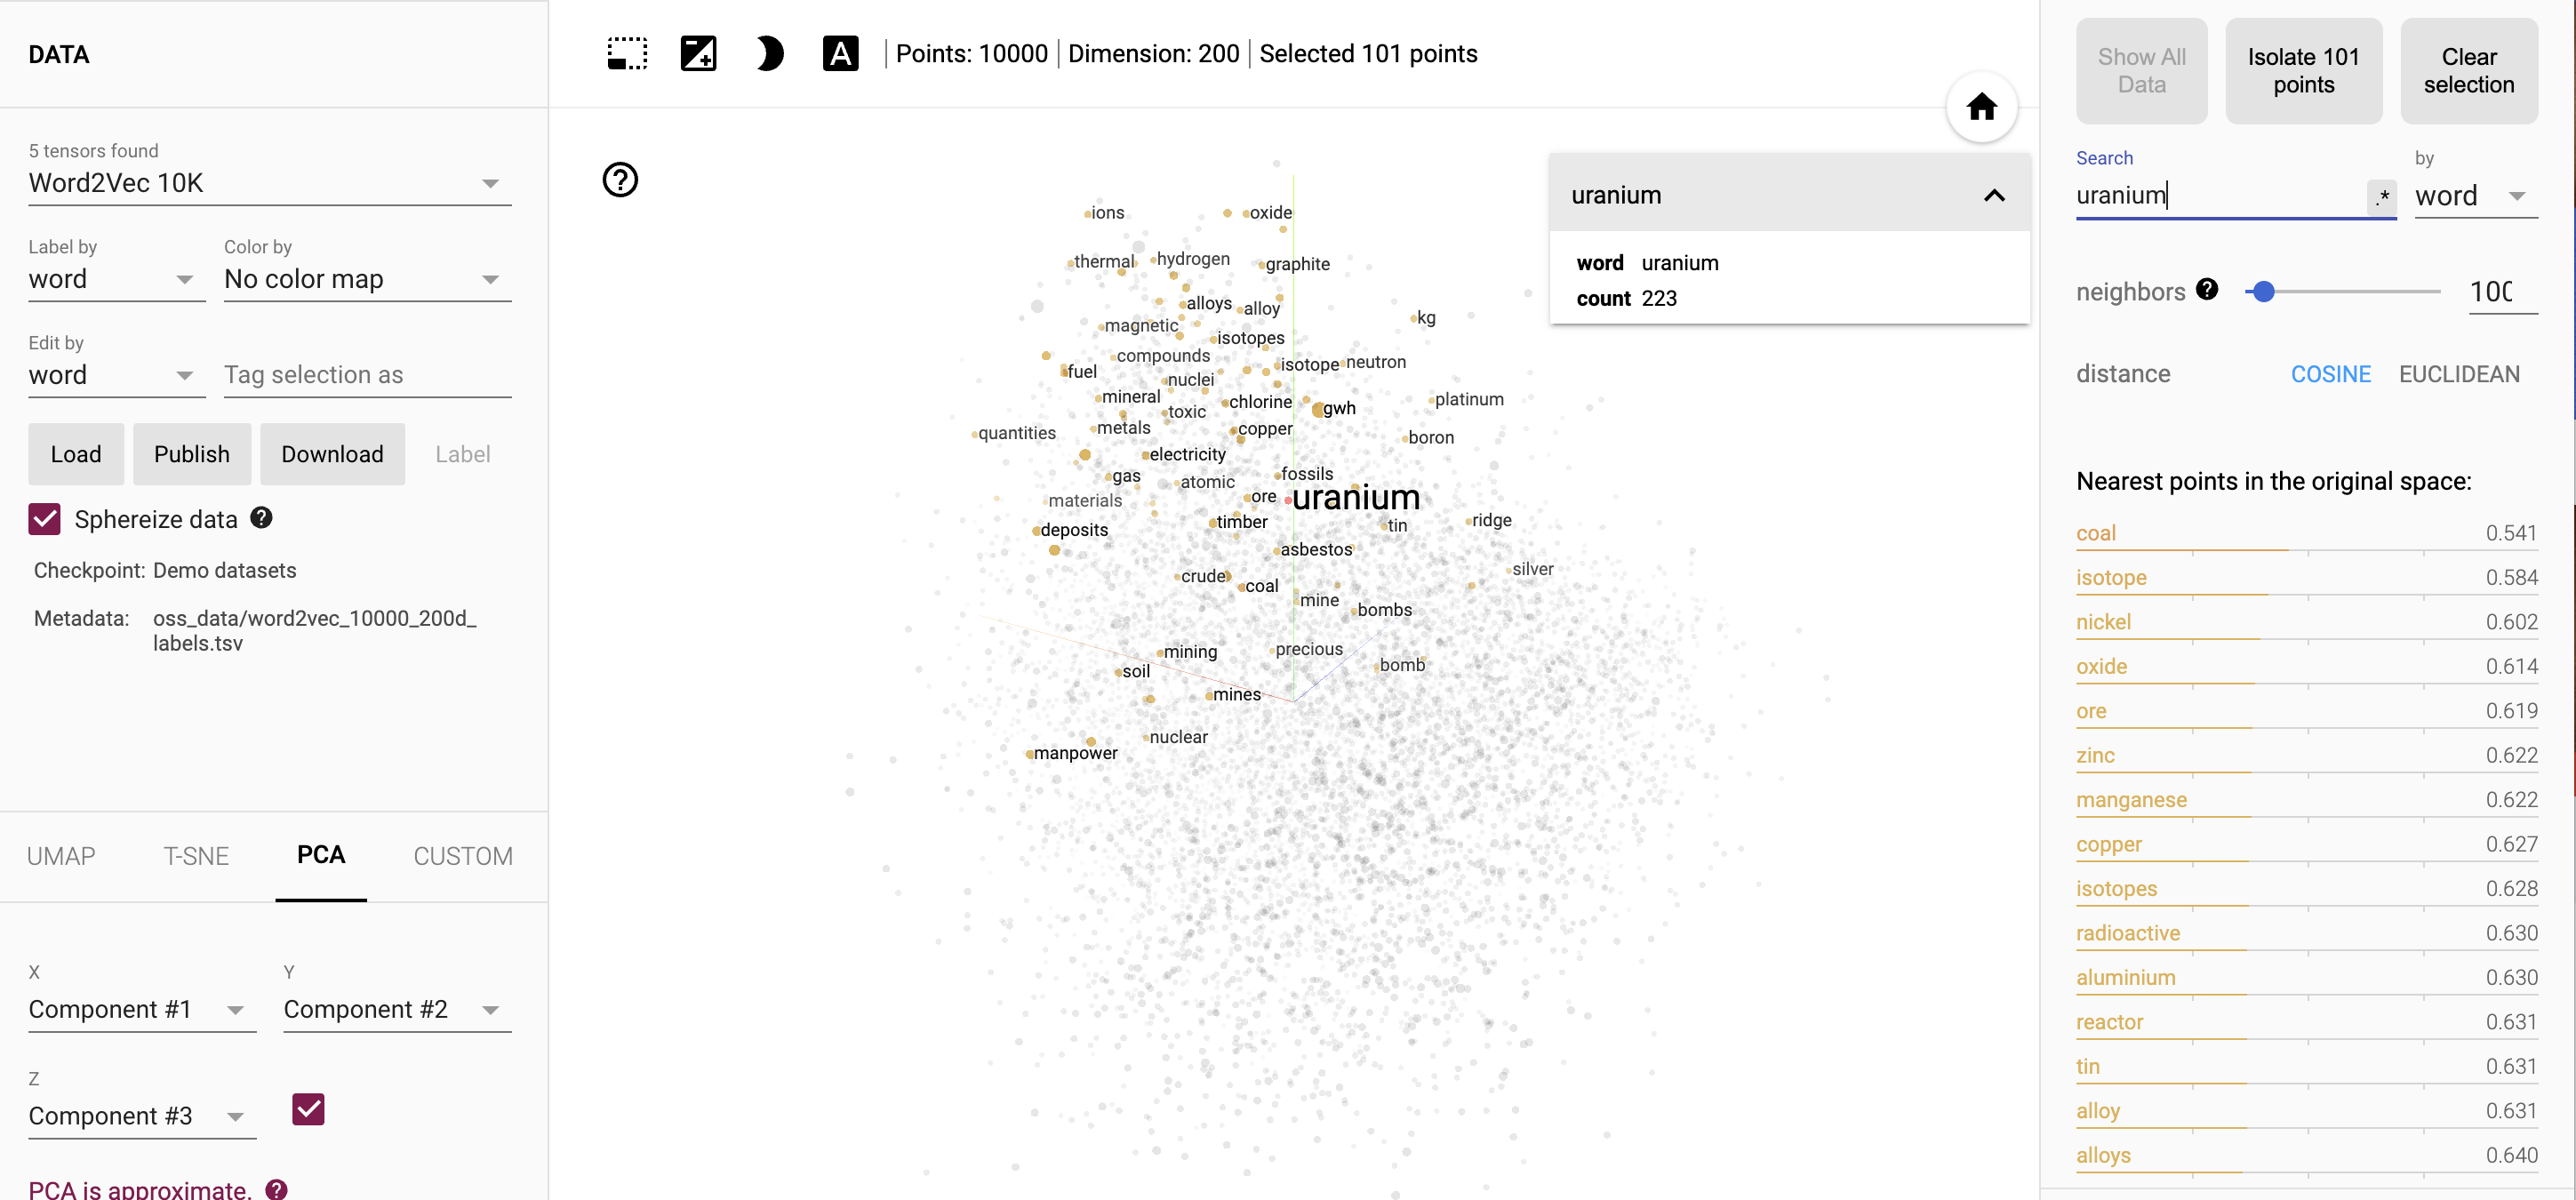This screenshot has height=1200, width=2576.
Task: Click the help/question mark icon
Action: pos(620,180)
